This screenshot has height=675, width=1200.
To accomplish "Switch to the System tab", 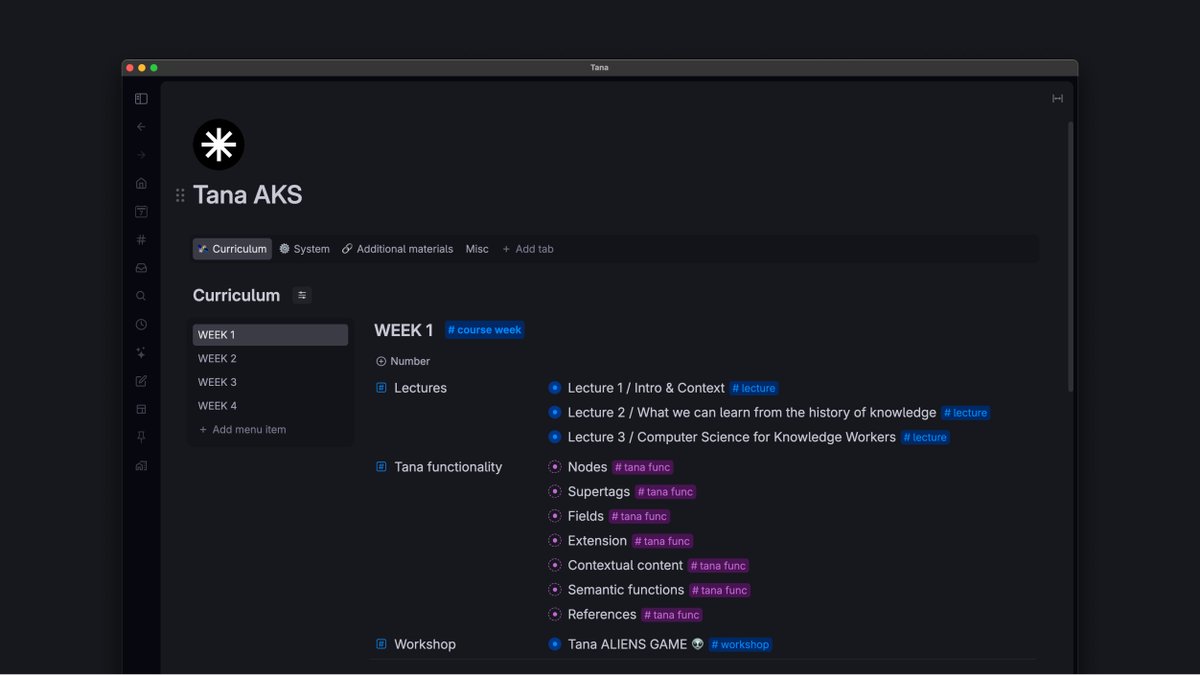I will (304, 249).
